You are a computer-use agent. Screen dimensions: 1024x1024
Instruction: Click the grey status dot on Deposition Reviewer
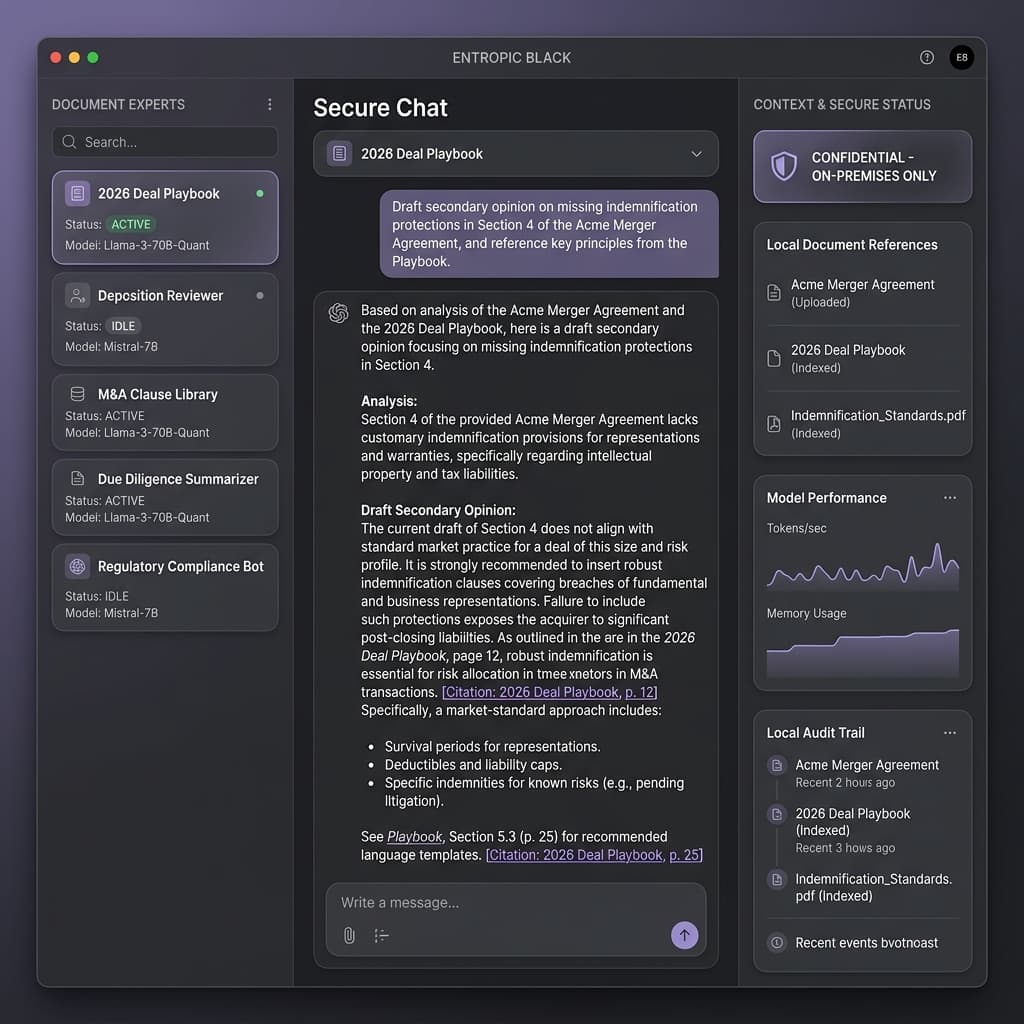(x=260, y=295)
